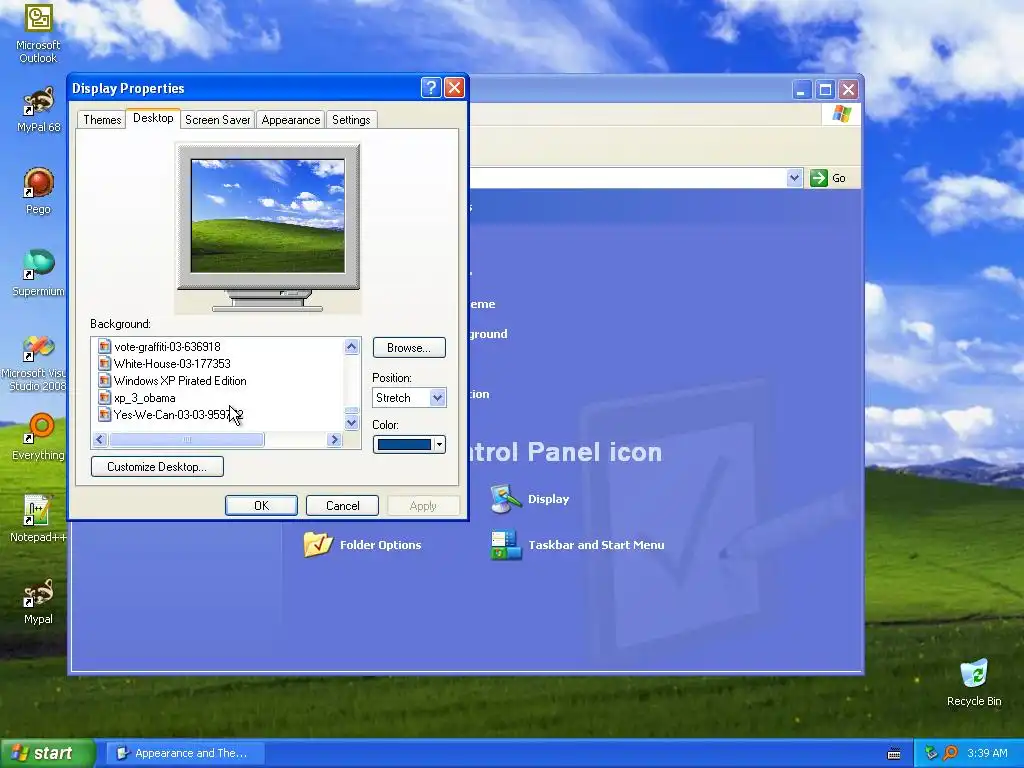Click the blue desktop Color swatch

point(404,445)
